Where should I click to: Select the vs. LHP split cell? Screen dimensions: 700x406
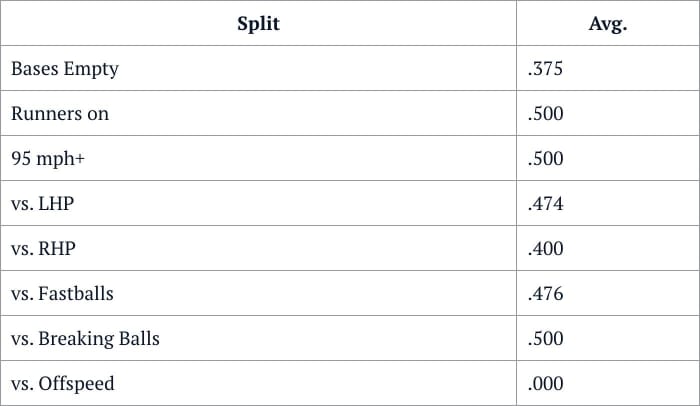pyautogui.click(x=42, y=204)
